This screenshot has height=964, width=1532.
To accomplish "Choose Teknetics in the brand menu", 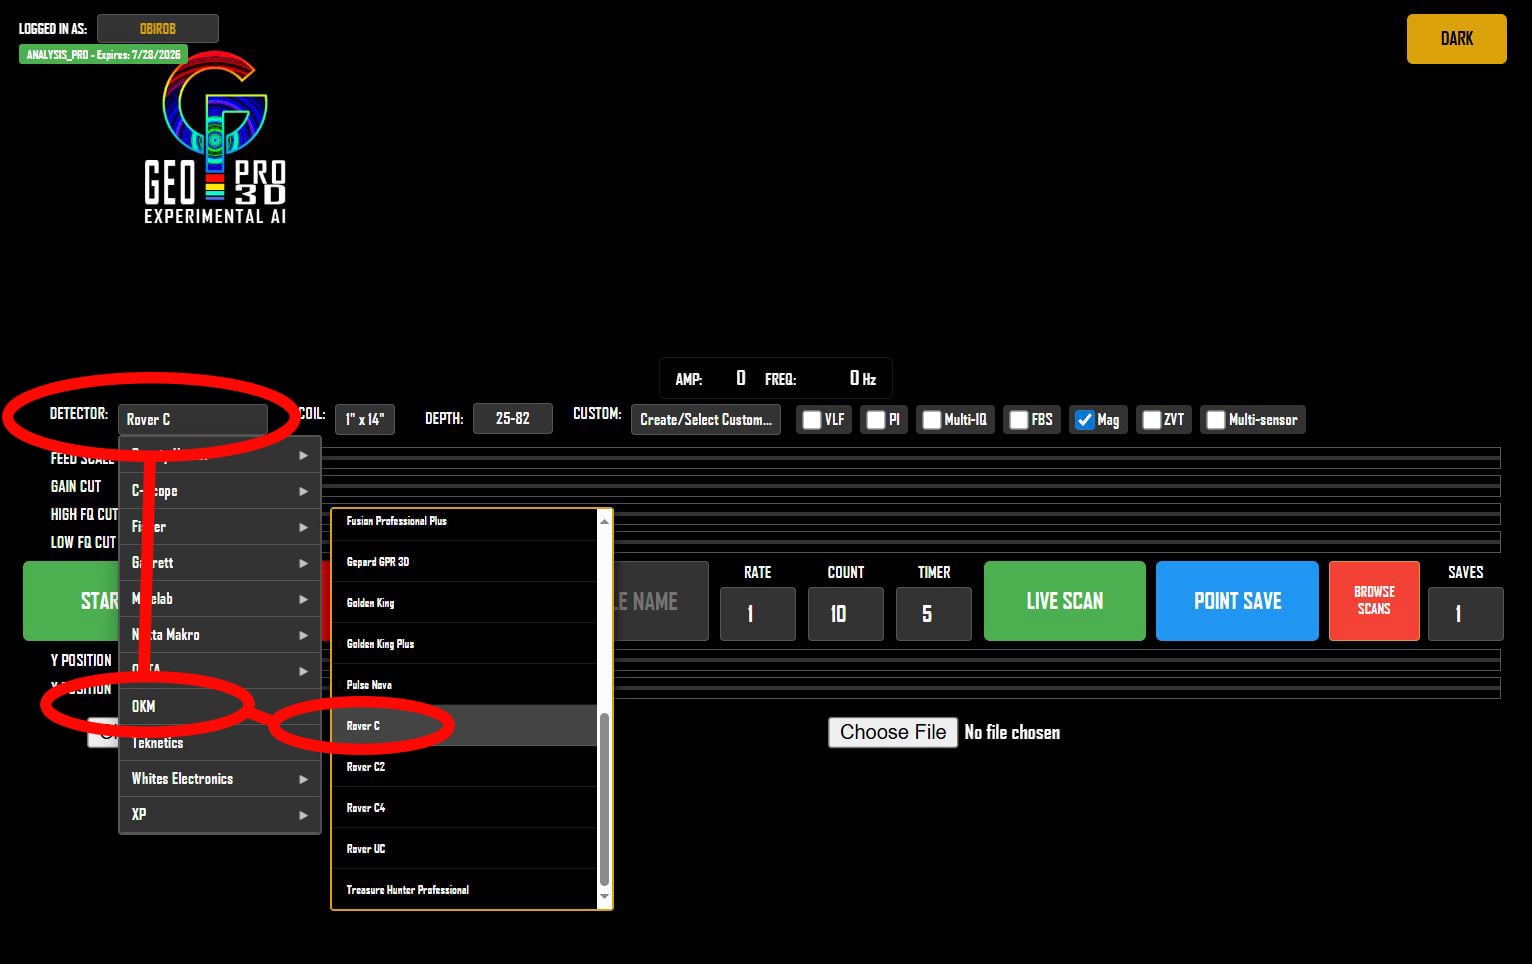I will pos(220,743).
